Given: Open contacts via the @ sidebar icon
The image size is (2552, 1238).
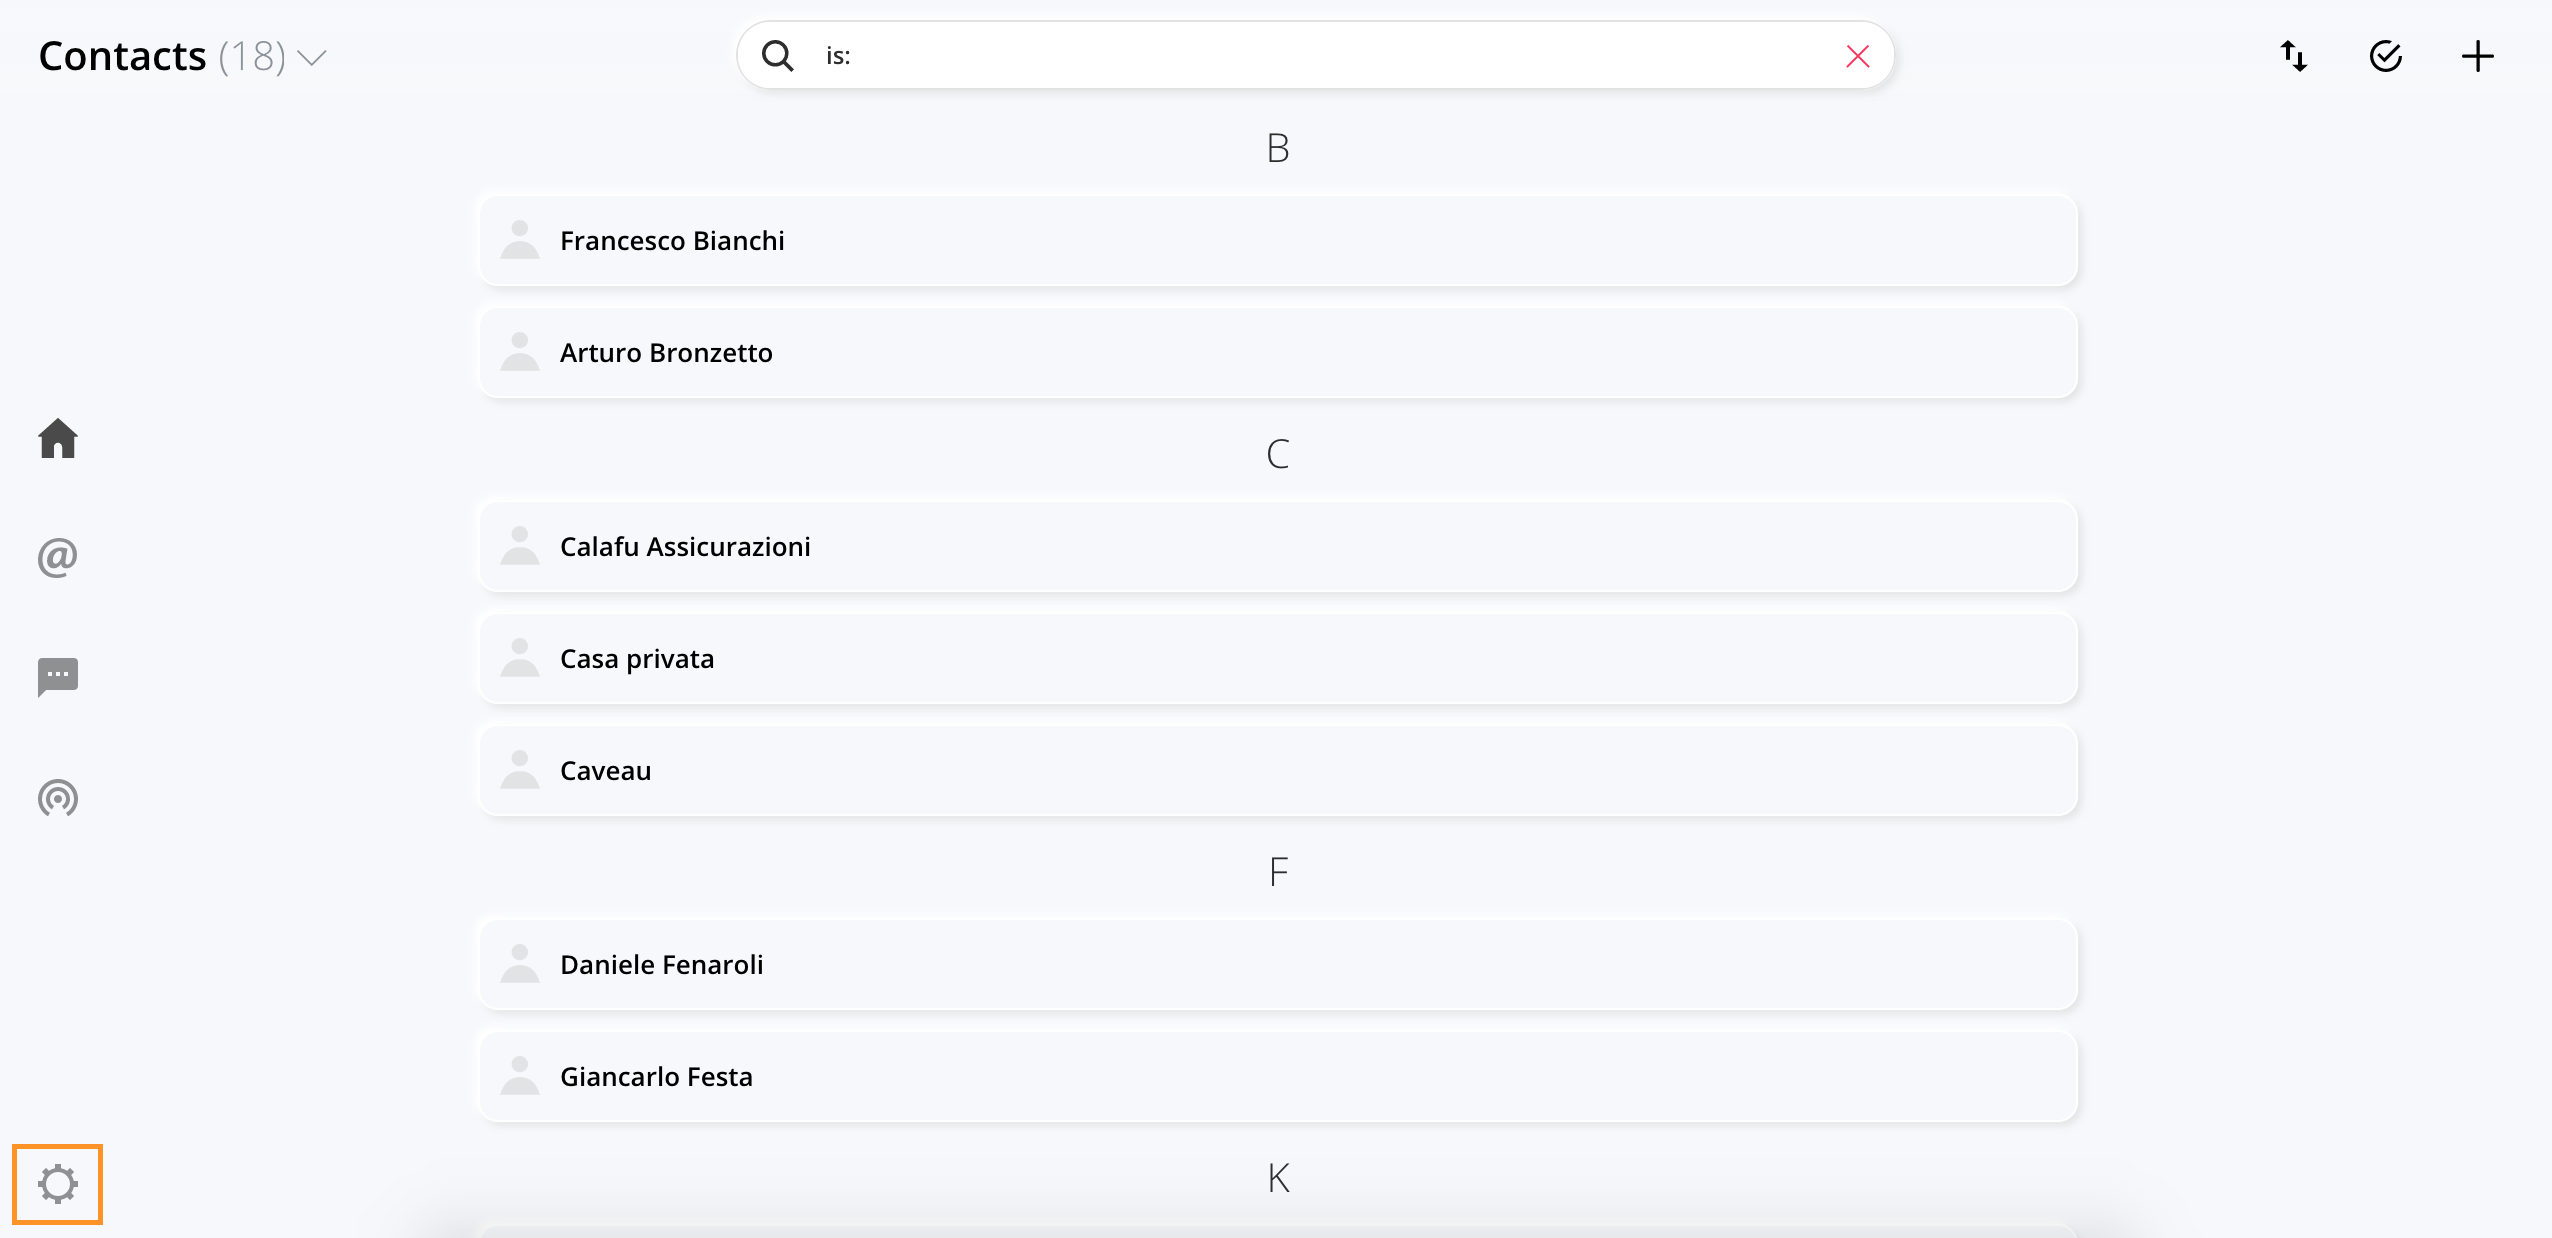Looking at the screenshot, I should tap(58, 557).
